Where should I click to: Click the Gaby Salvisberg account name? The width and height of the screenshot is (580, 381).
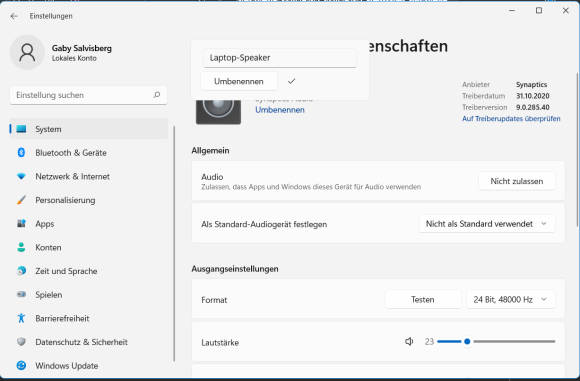coord(82,48)
